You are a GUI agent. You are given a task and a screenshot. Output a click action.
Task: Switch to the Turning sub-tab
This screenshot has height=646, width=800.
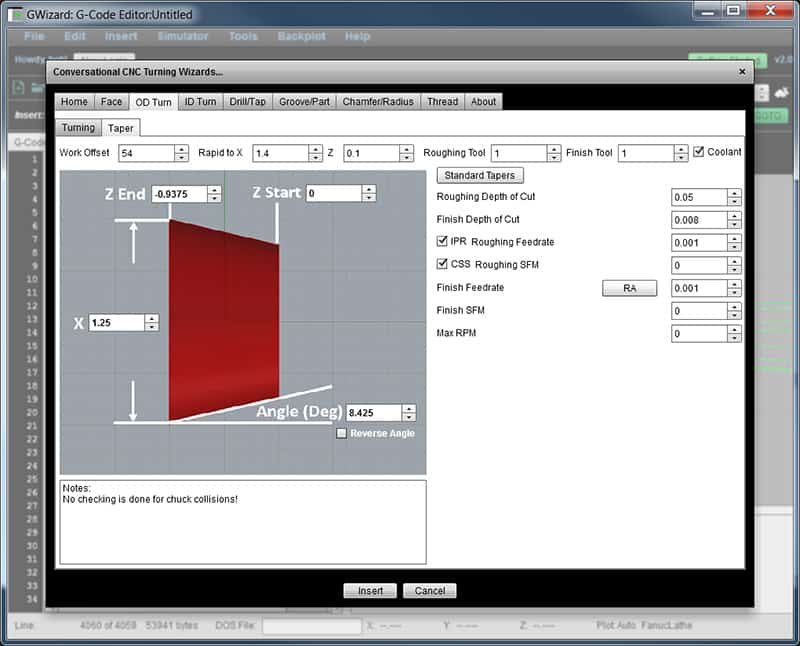click(77, 128)
